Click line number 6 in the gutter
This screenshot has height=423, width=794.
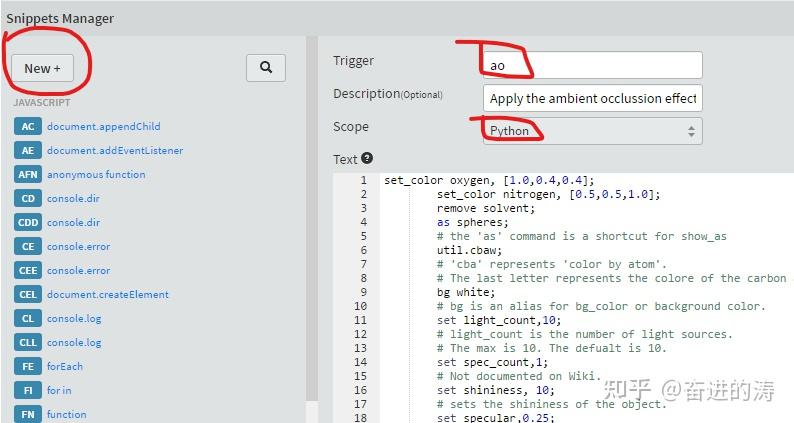(364, 250)
